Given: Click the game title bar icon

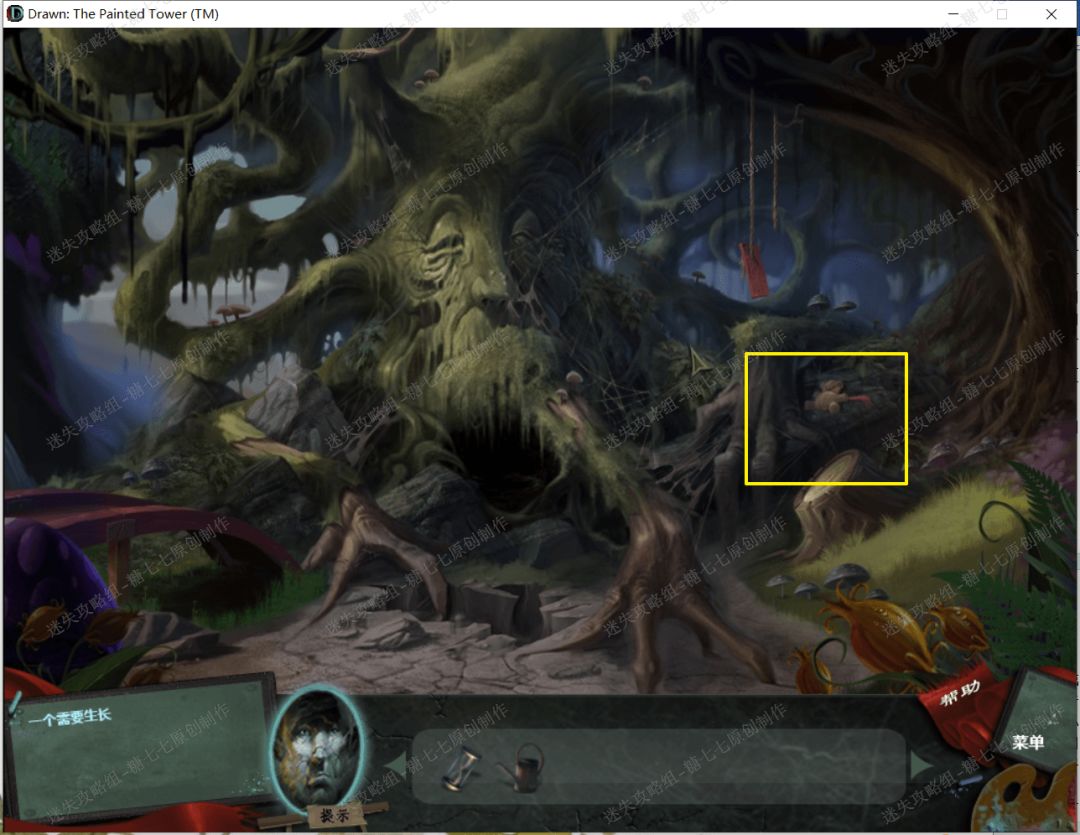Looking at the screenshot, I should 14,13.
